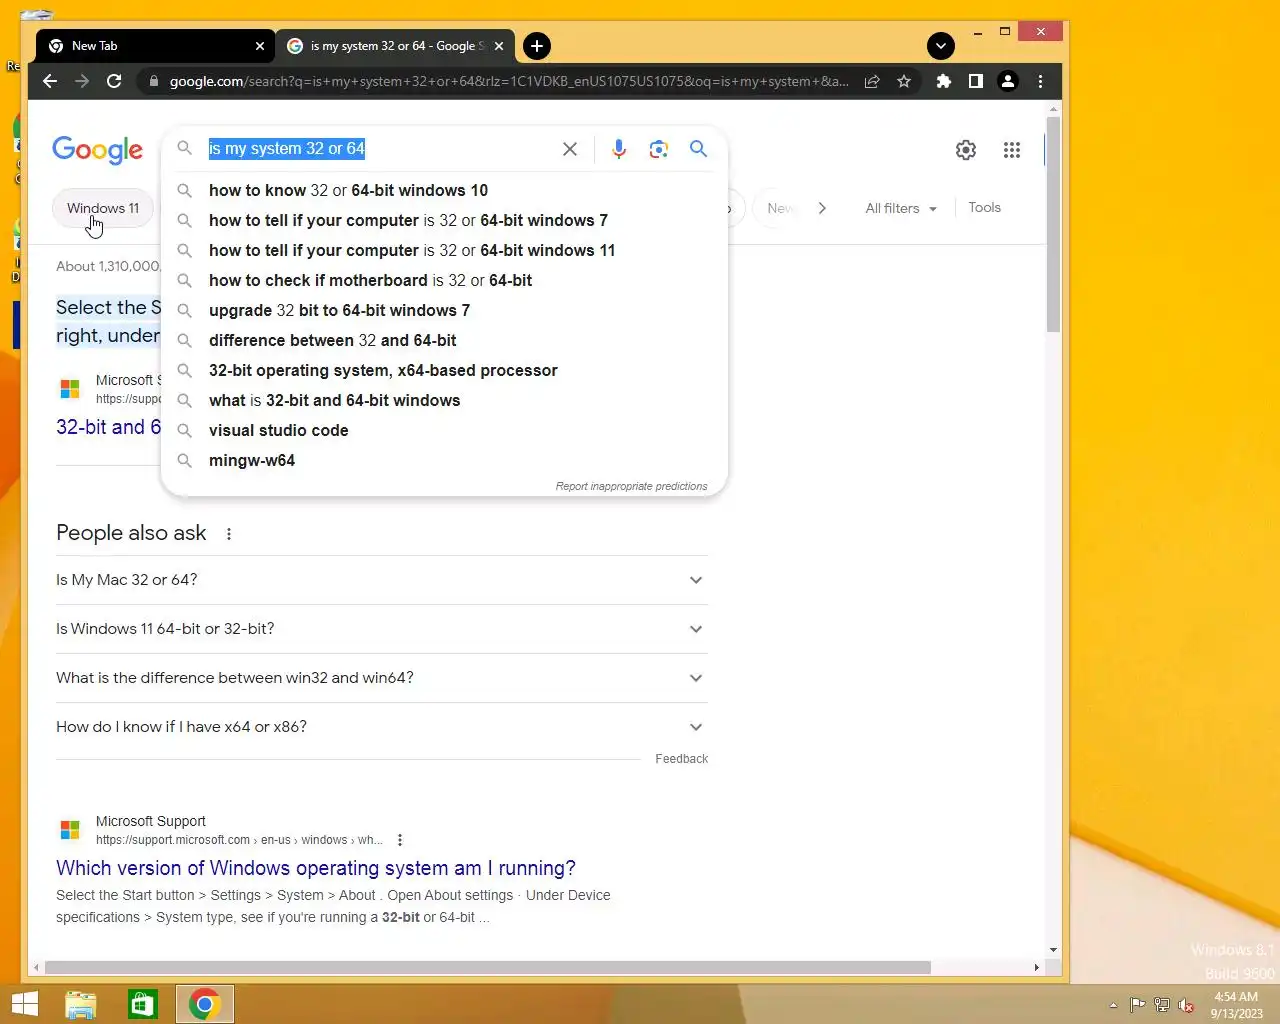Click 'Report inappropriate predictions' link
This screenshot has height=1024, width=1280.
pos(631,486)
